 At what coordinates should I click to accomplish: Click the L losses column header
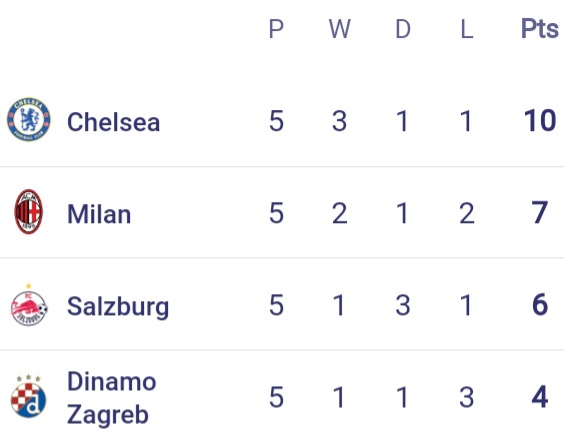point(467,29)
